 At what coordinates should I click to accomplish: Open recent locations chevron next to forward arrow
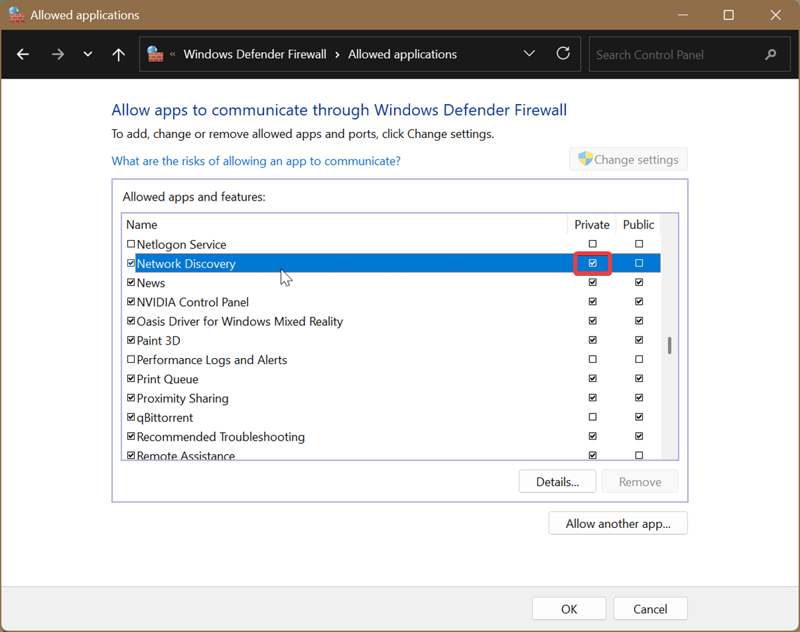[88, 54]
